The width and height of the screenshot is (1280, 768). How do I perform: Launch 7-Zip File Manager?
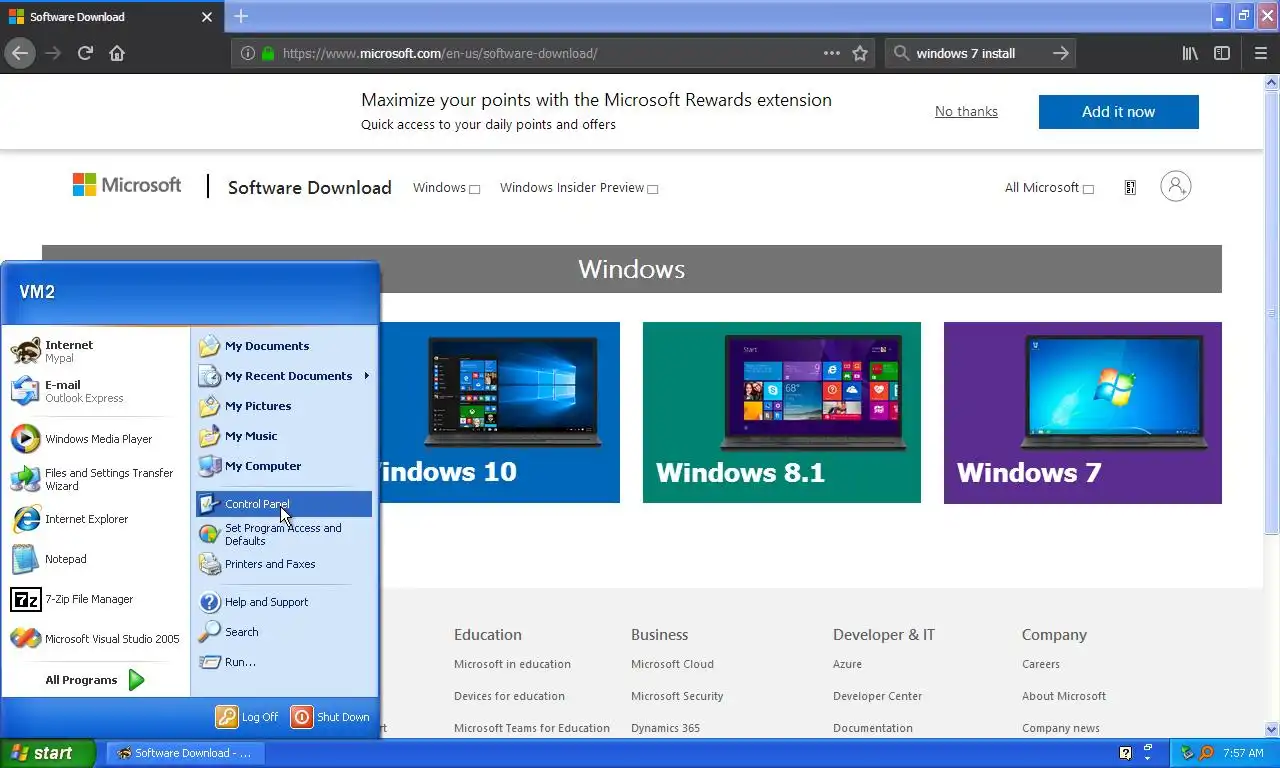tap(97, 599)
